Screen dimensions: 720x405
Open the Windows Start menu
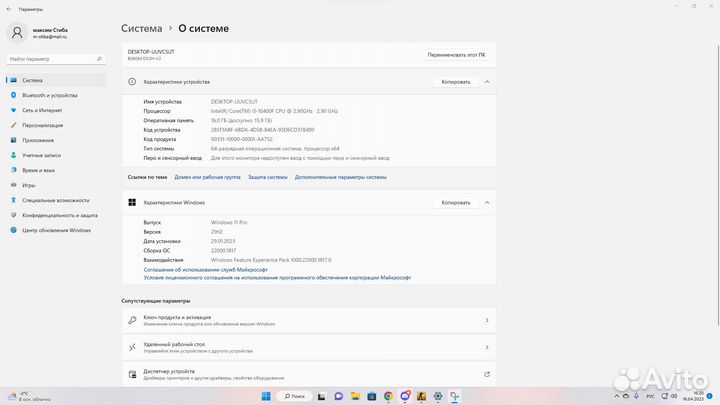266,396
